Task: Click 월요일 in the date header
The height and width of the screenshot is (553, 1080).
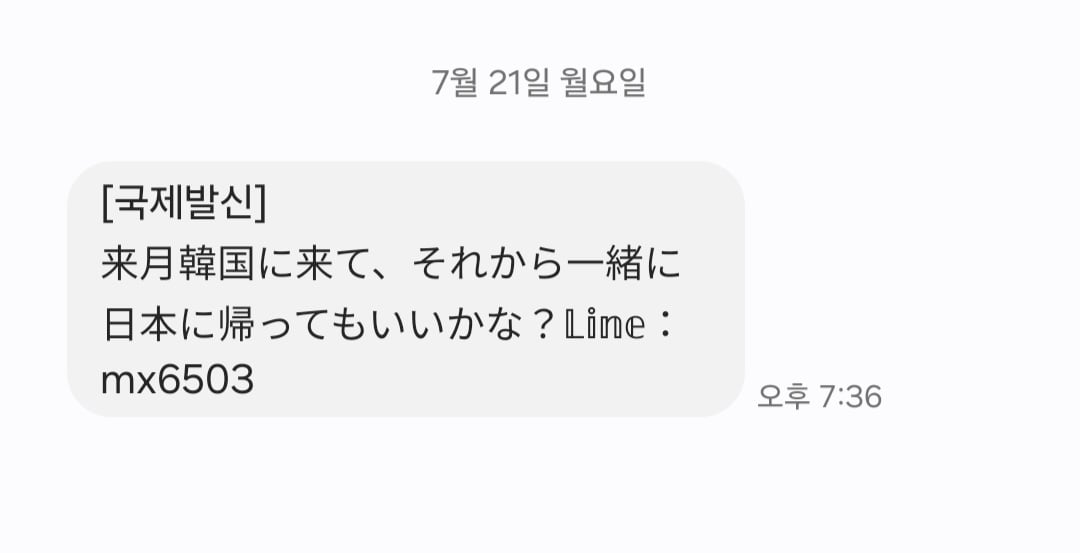Action: coord(603,83)
